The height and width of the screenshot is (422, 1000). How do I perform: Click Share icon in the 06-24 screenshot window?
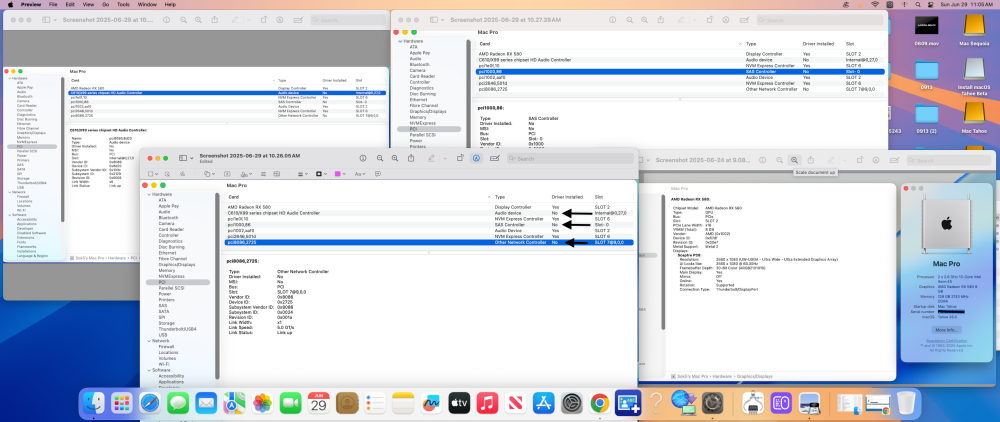811,161
